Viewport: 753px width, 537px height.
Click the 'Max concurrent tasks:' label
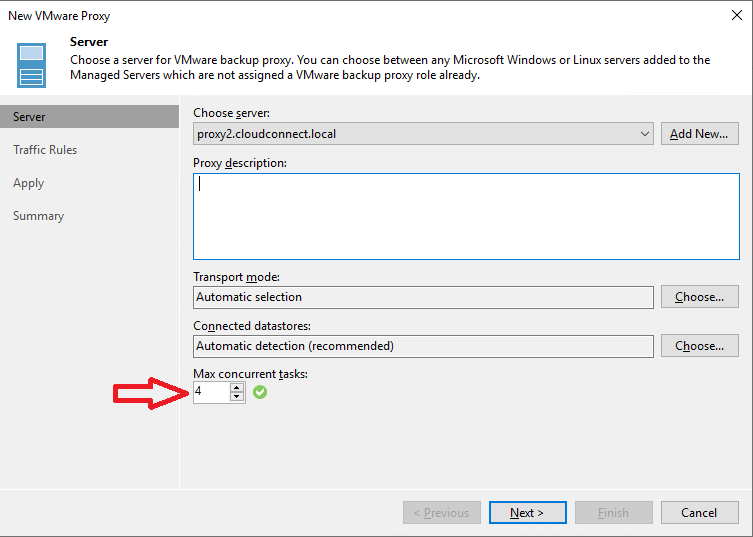pos(250,374)
